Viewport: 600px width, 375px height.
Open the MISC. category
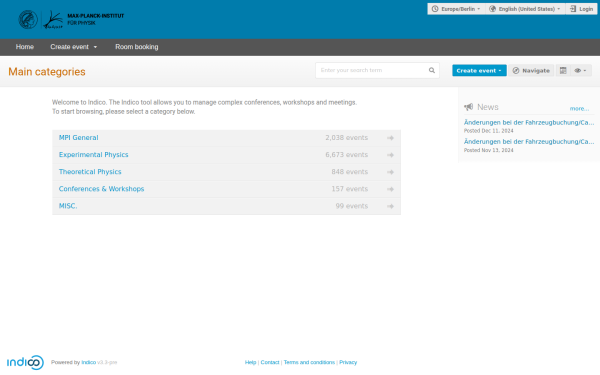pyautogui.click(x=68, y=206)
